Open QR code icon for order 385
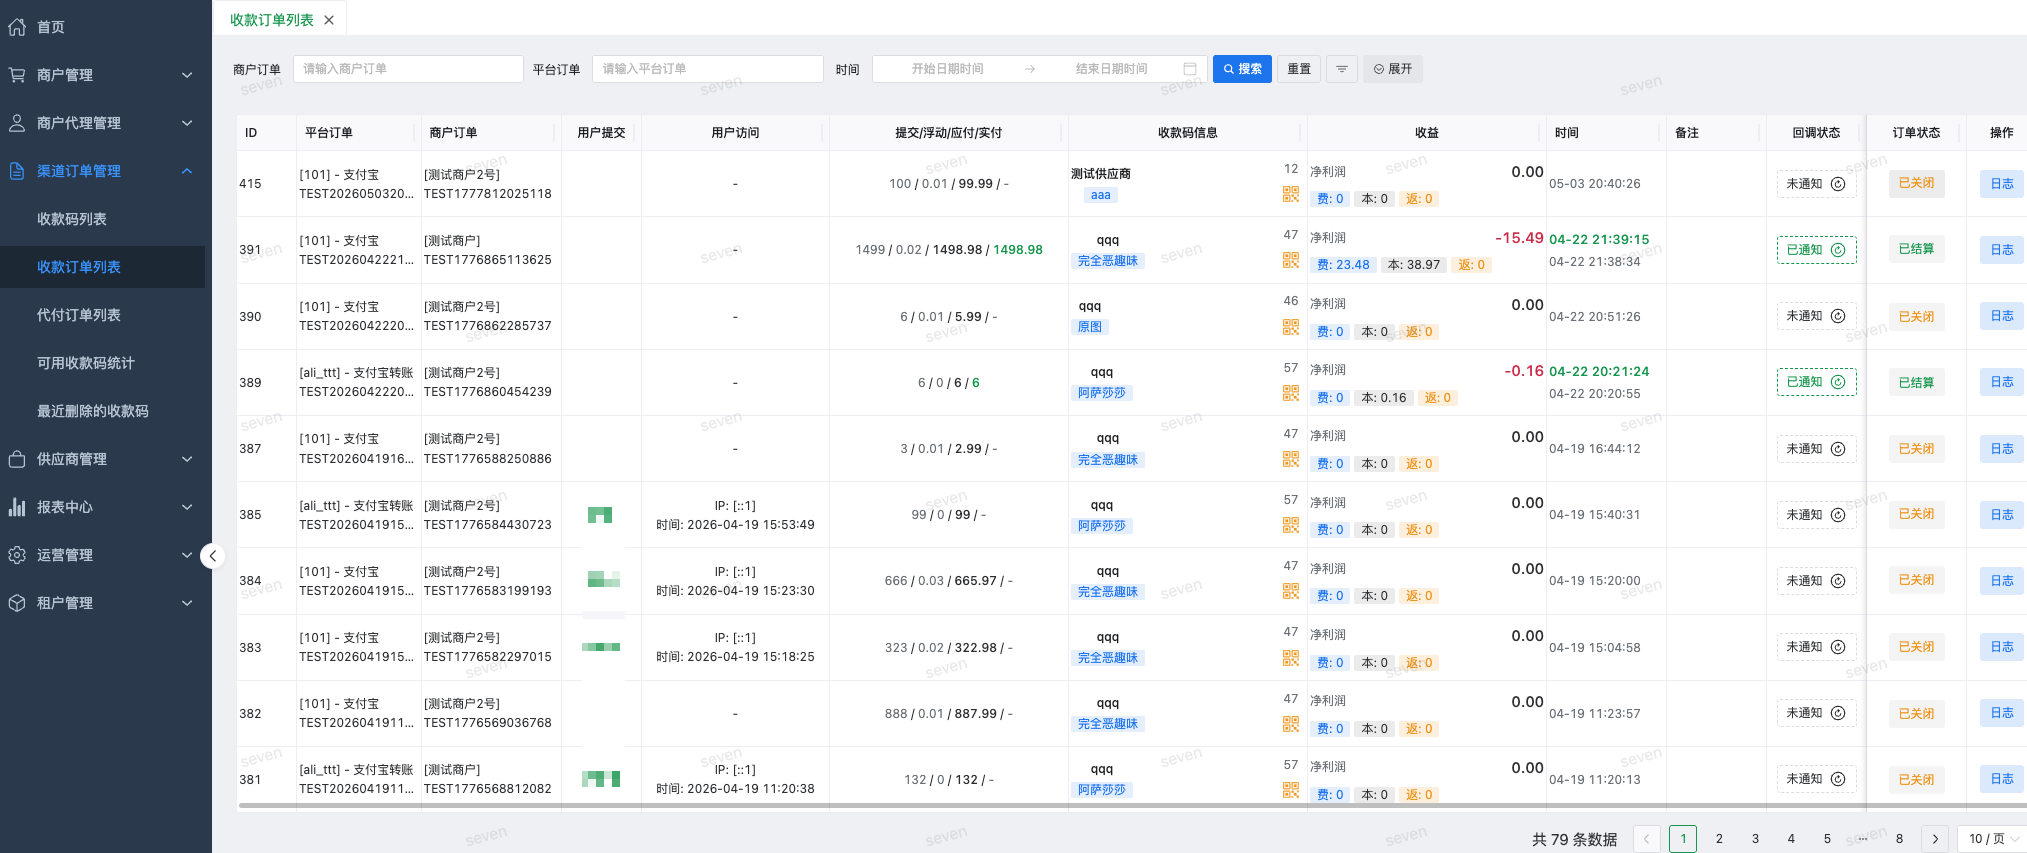This screenshot has height=853, width=2027. 1291,525
